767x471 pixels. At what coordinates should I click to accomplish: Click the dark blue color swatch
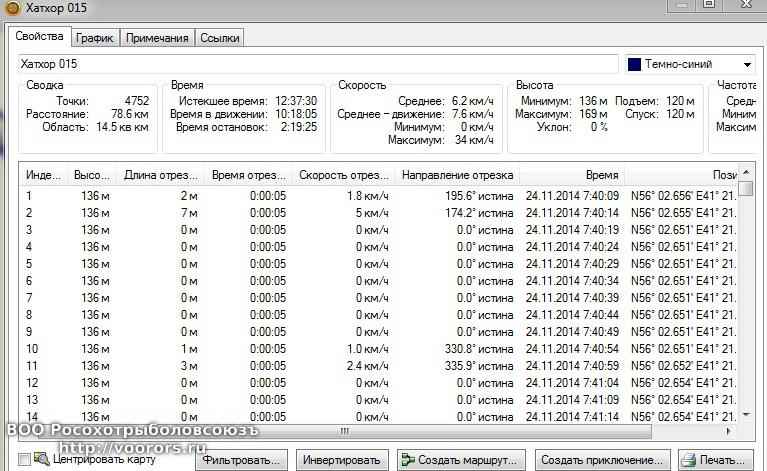(x=634, y=65)
